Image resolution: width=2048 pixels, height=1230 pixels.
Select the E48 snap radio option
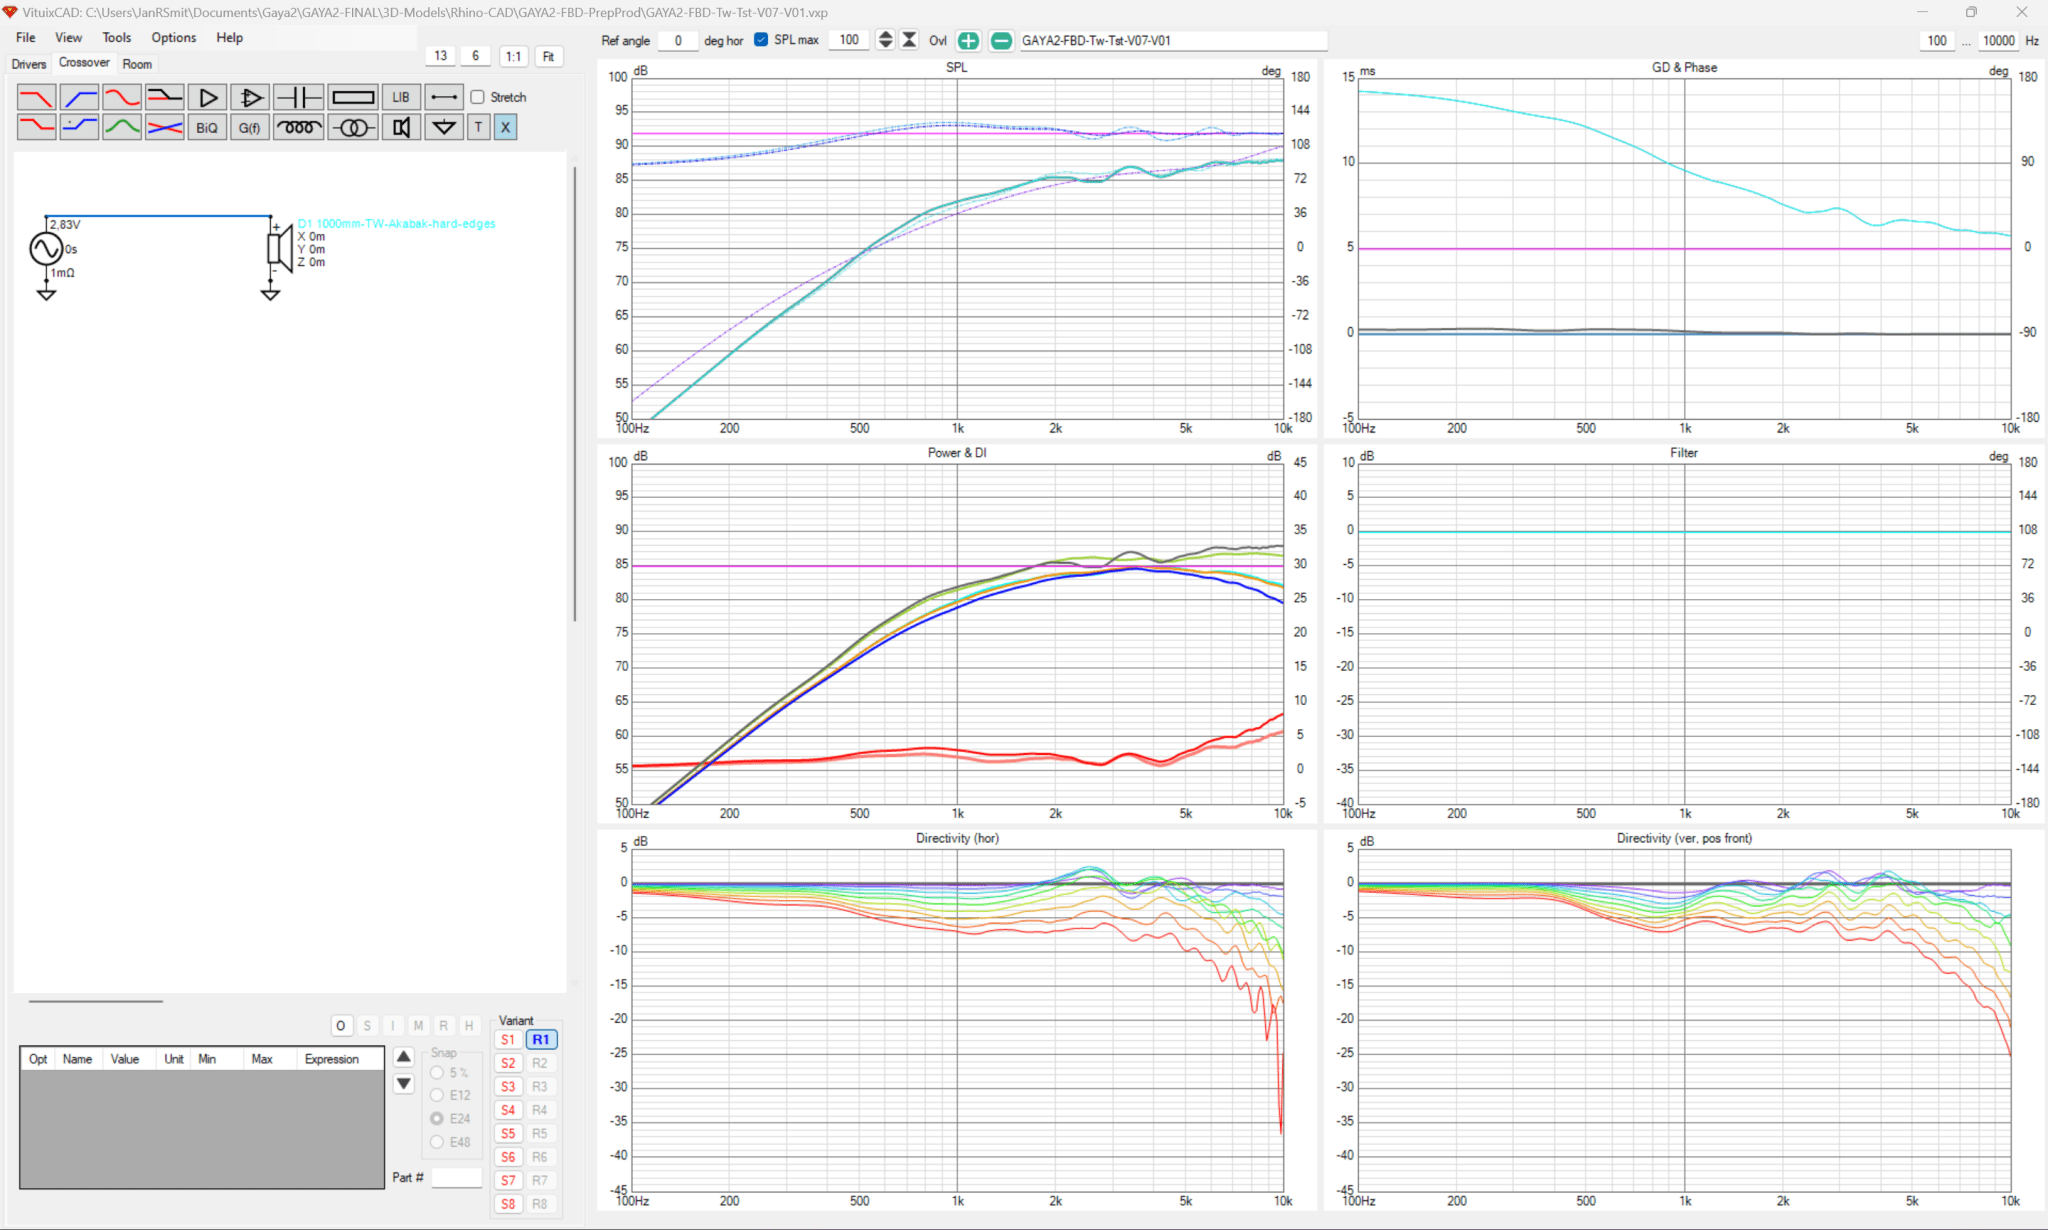[x=437, y=1142]
